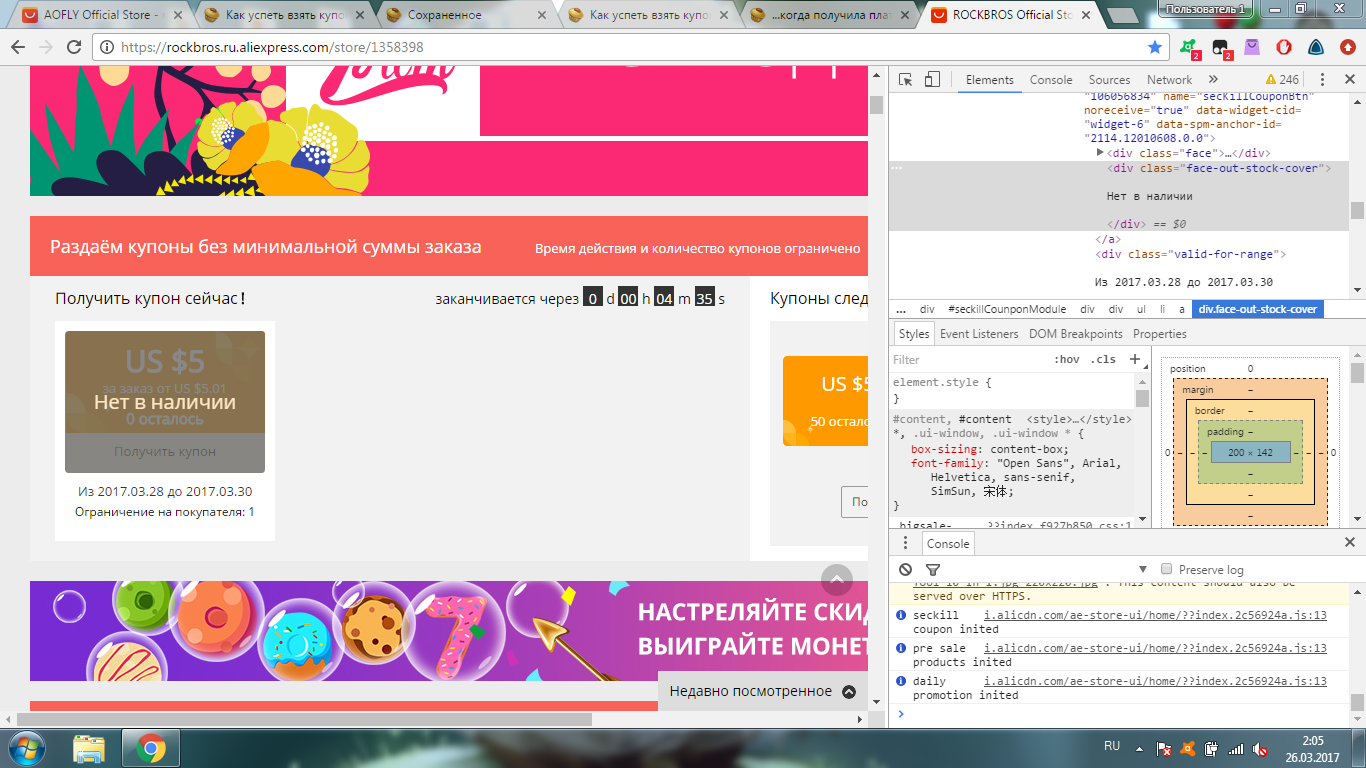Reload the page with the refresh icon
Image resolution: width=1366 pixels, height=768 pixels.
point(74,47)
